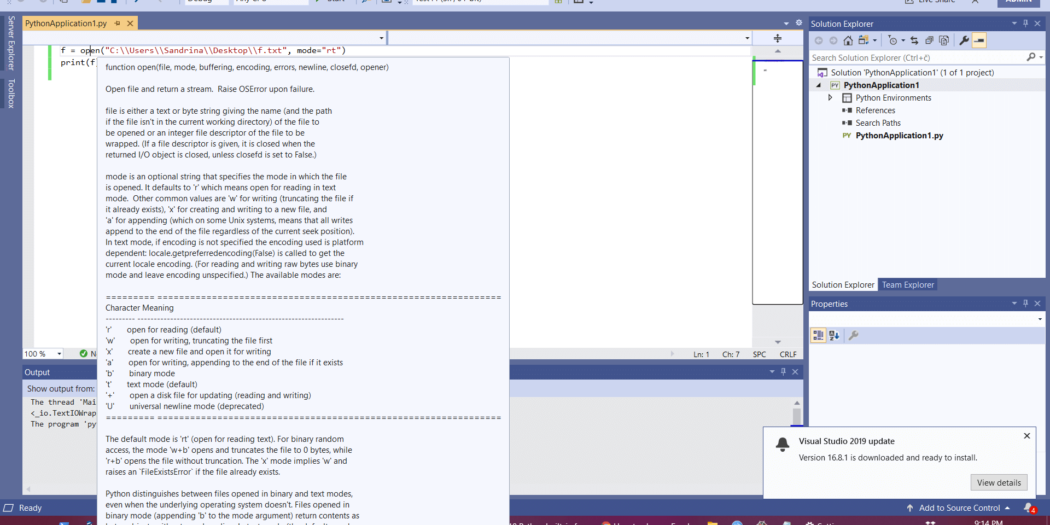Screen dimensions: 1050x525
Task: Click the SPC indicator in editor bar
Action: point(759,354)
